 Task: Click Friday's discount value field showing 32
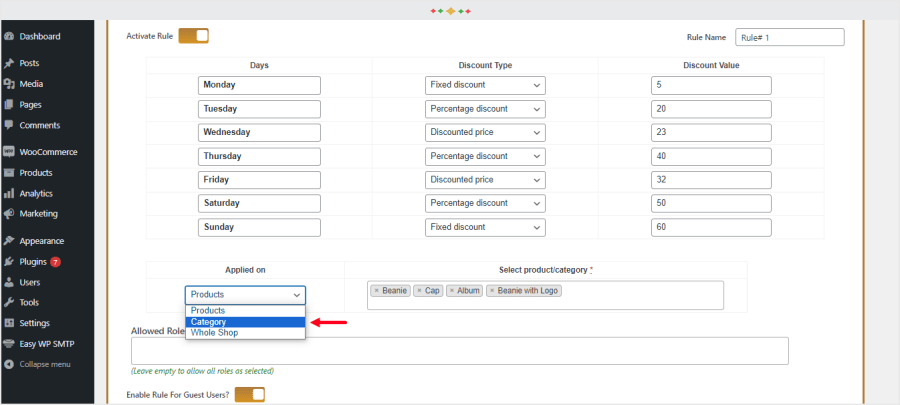pos(711,180)
